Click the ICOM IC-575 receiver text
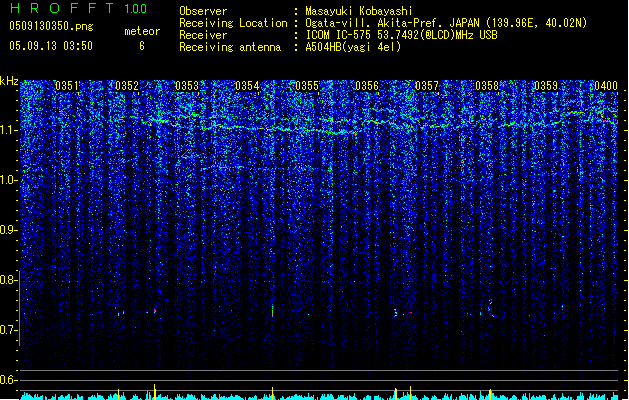 point(401,35)
